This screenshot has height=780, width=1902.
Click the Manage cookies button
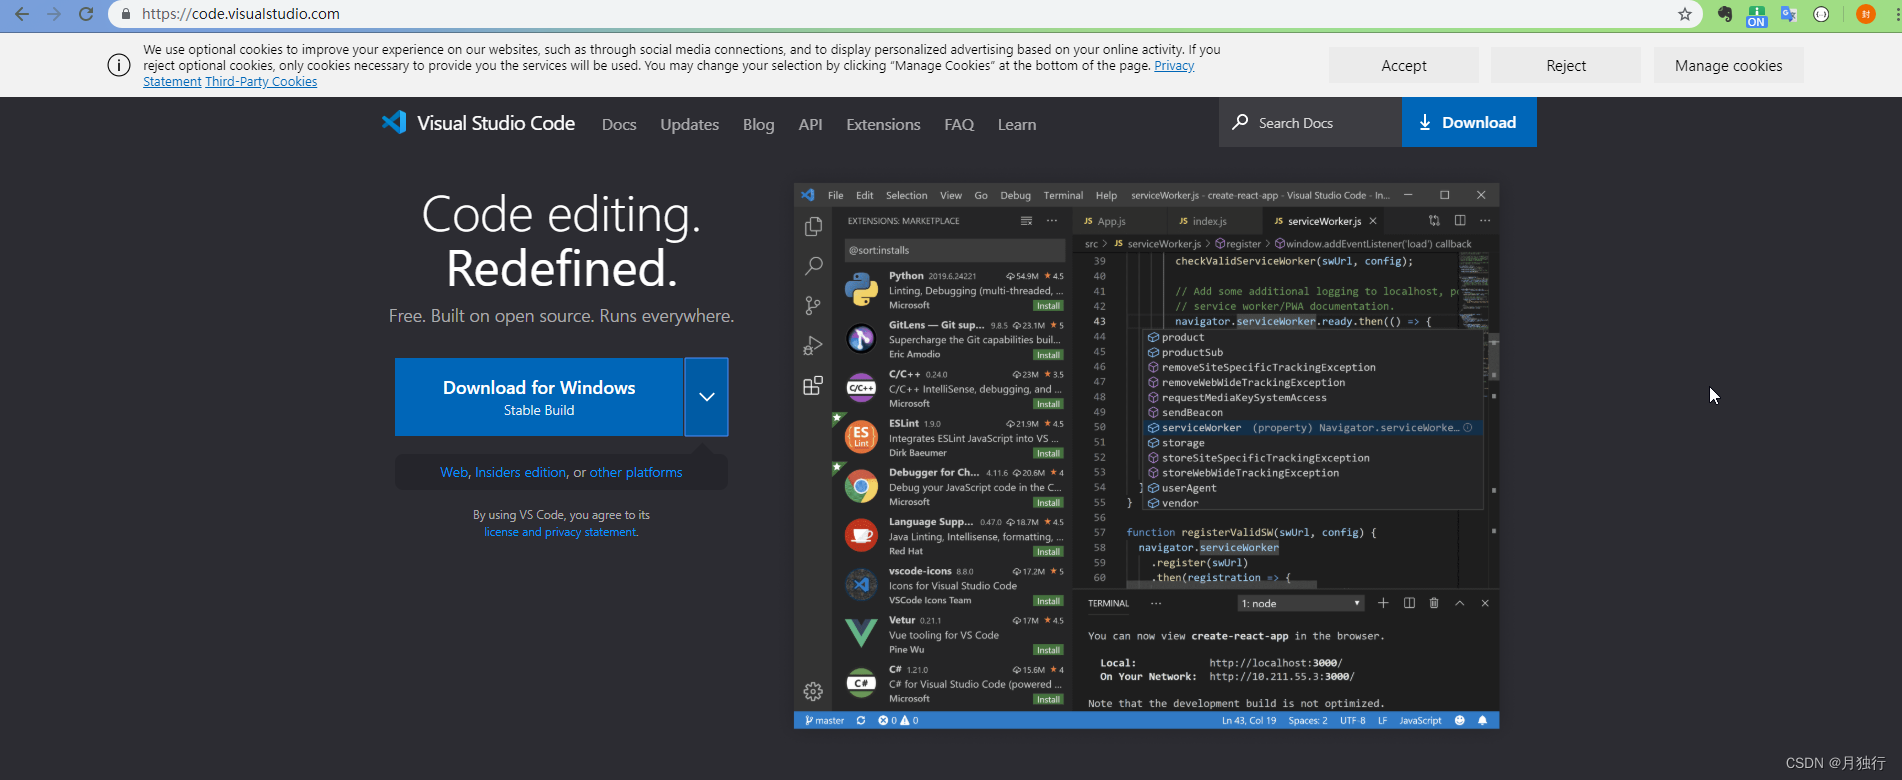1729,65
